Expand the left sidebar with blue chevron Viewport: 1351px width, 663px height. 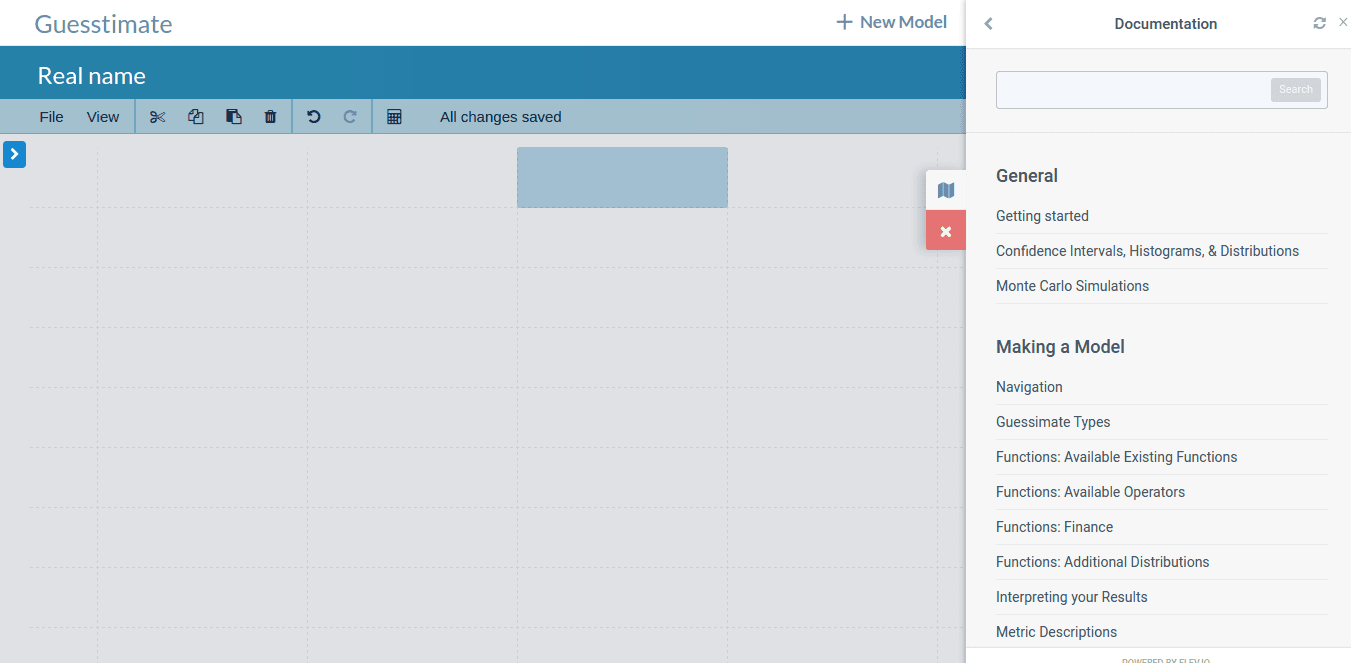click(x=14, y=154)
